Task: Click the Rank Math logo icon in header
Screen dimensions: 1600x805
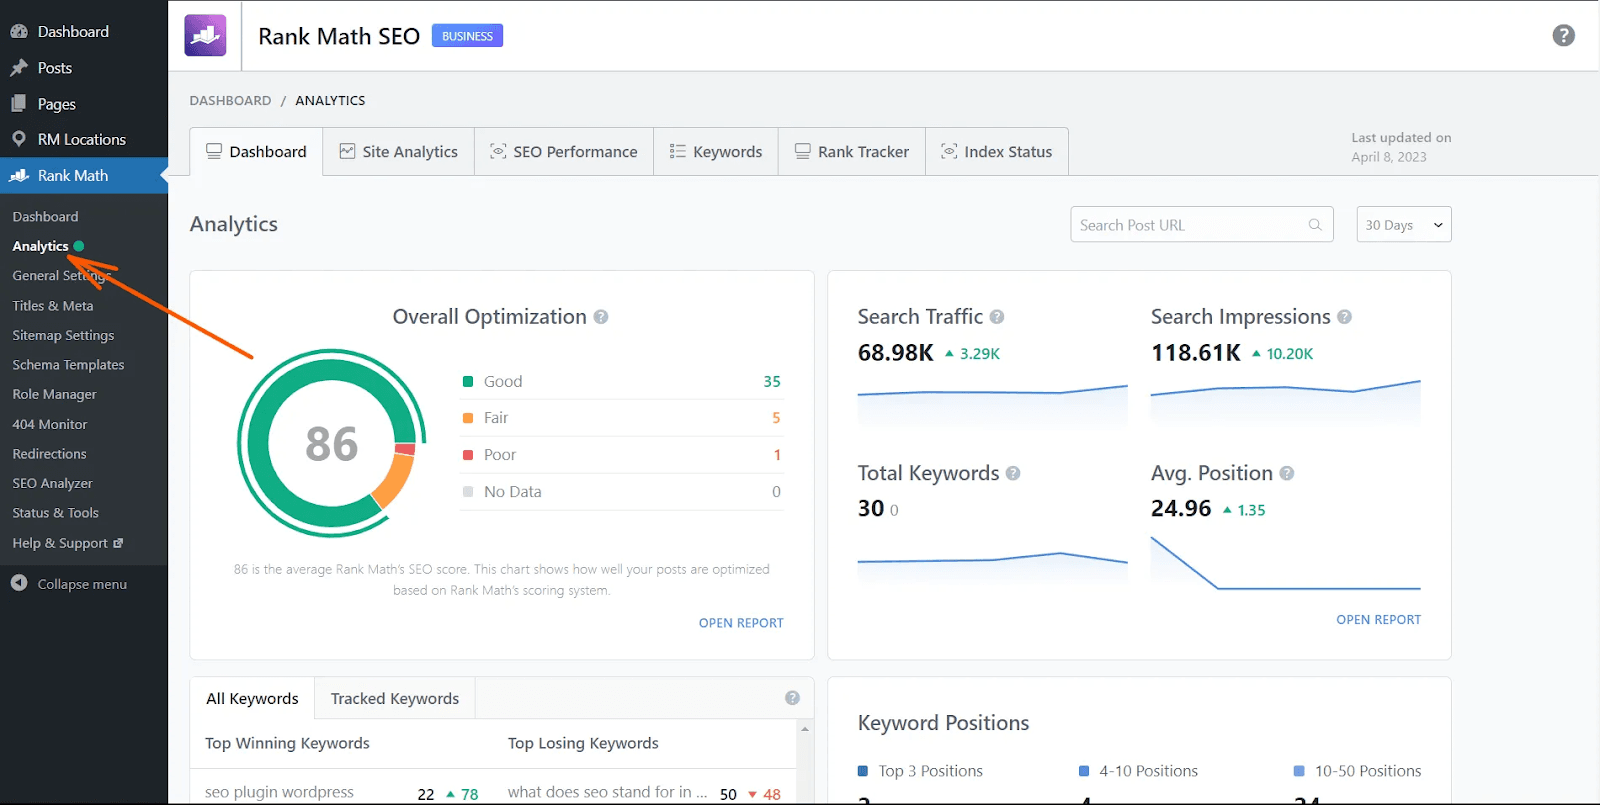Action: point(205,36)
